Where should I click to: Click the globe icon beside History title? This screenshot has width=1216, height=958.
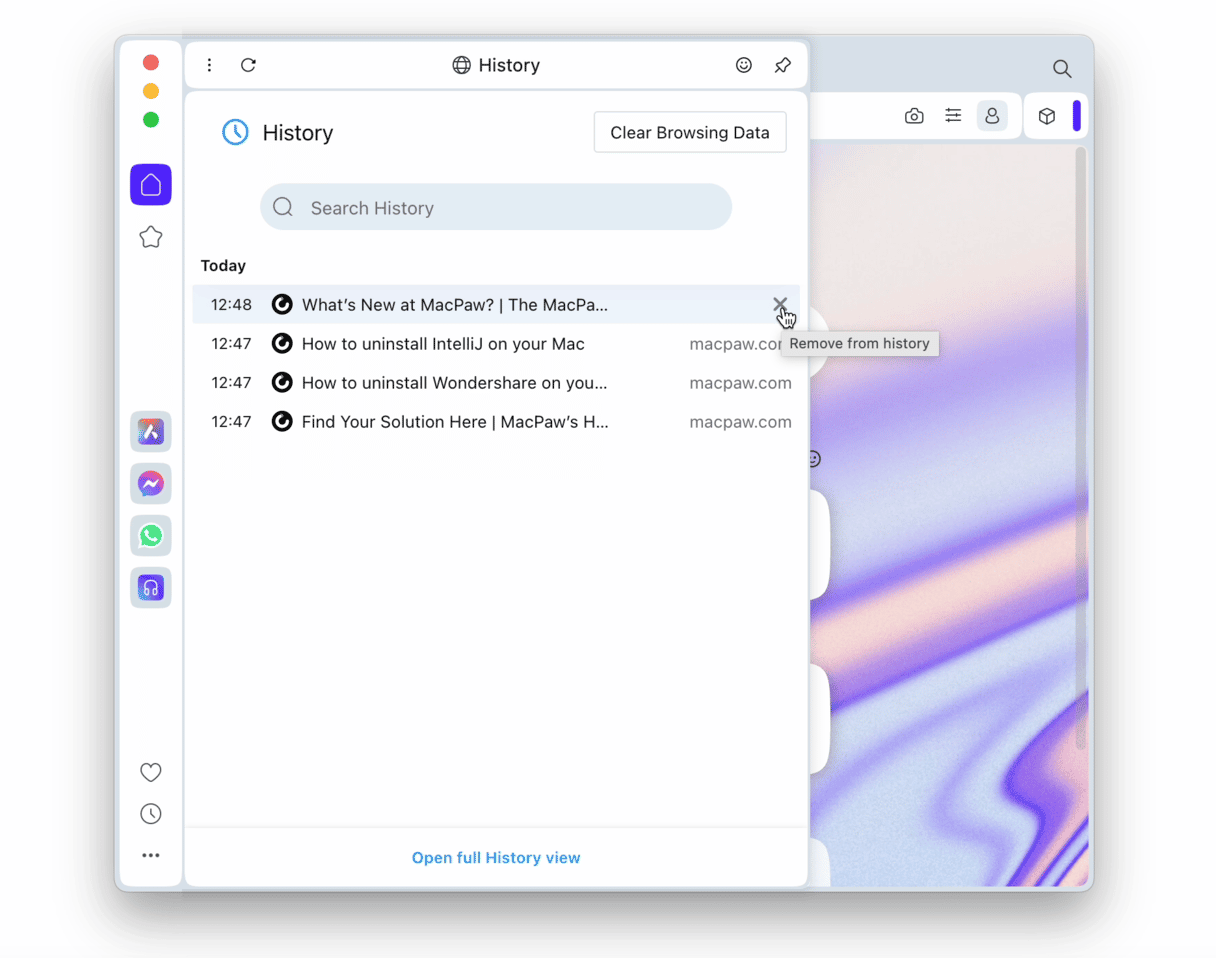click(461, 65)
